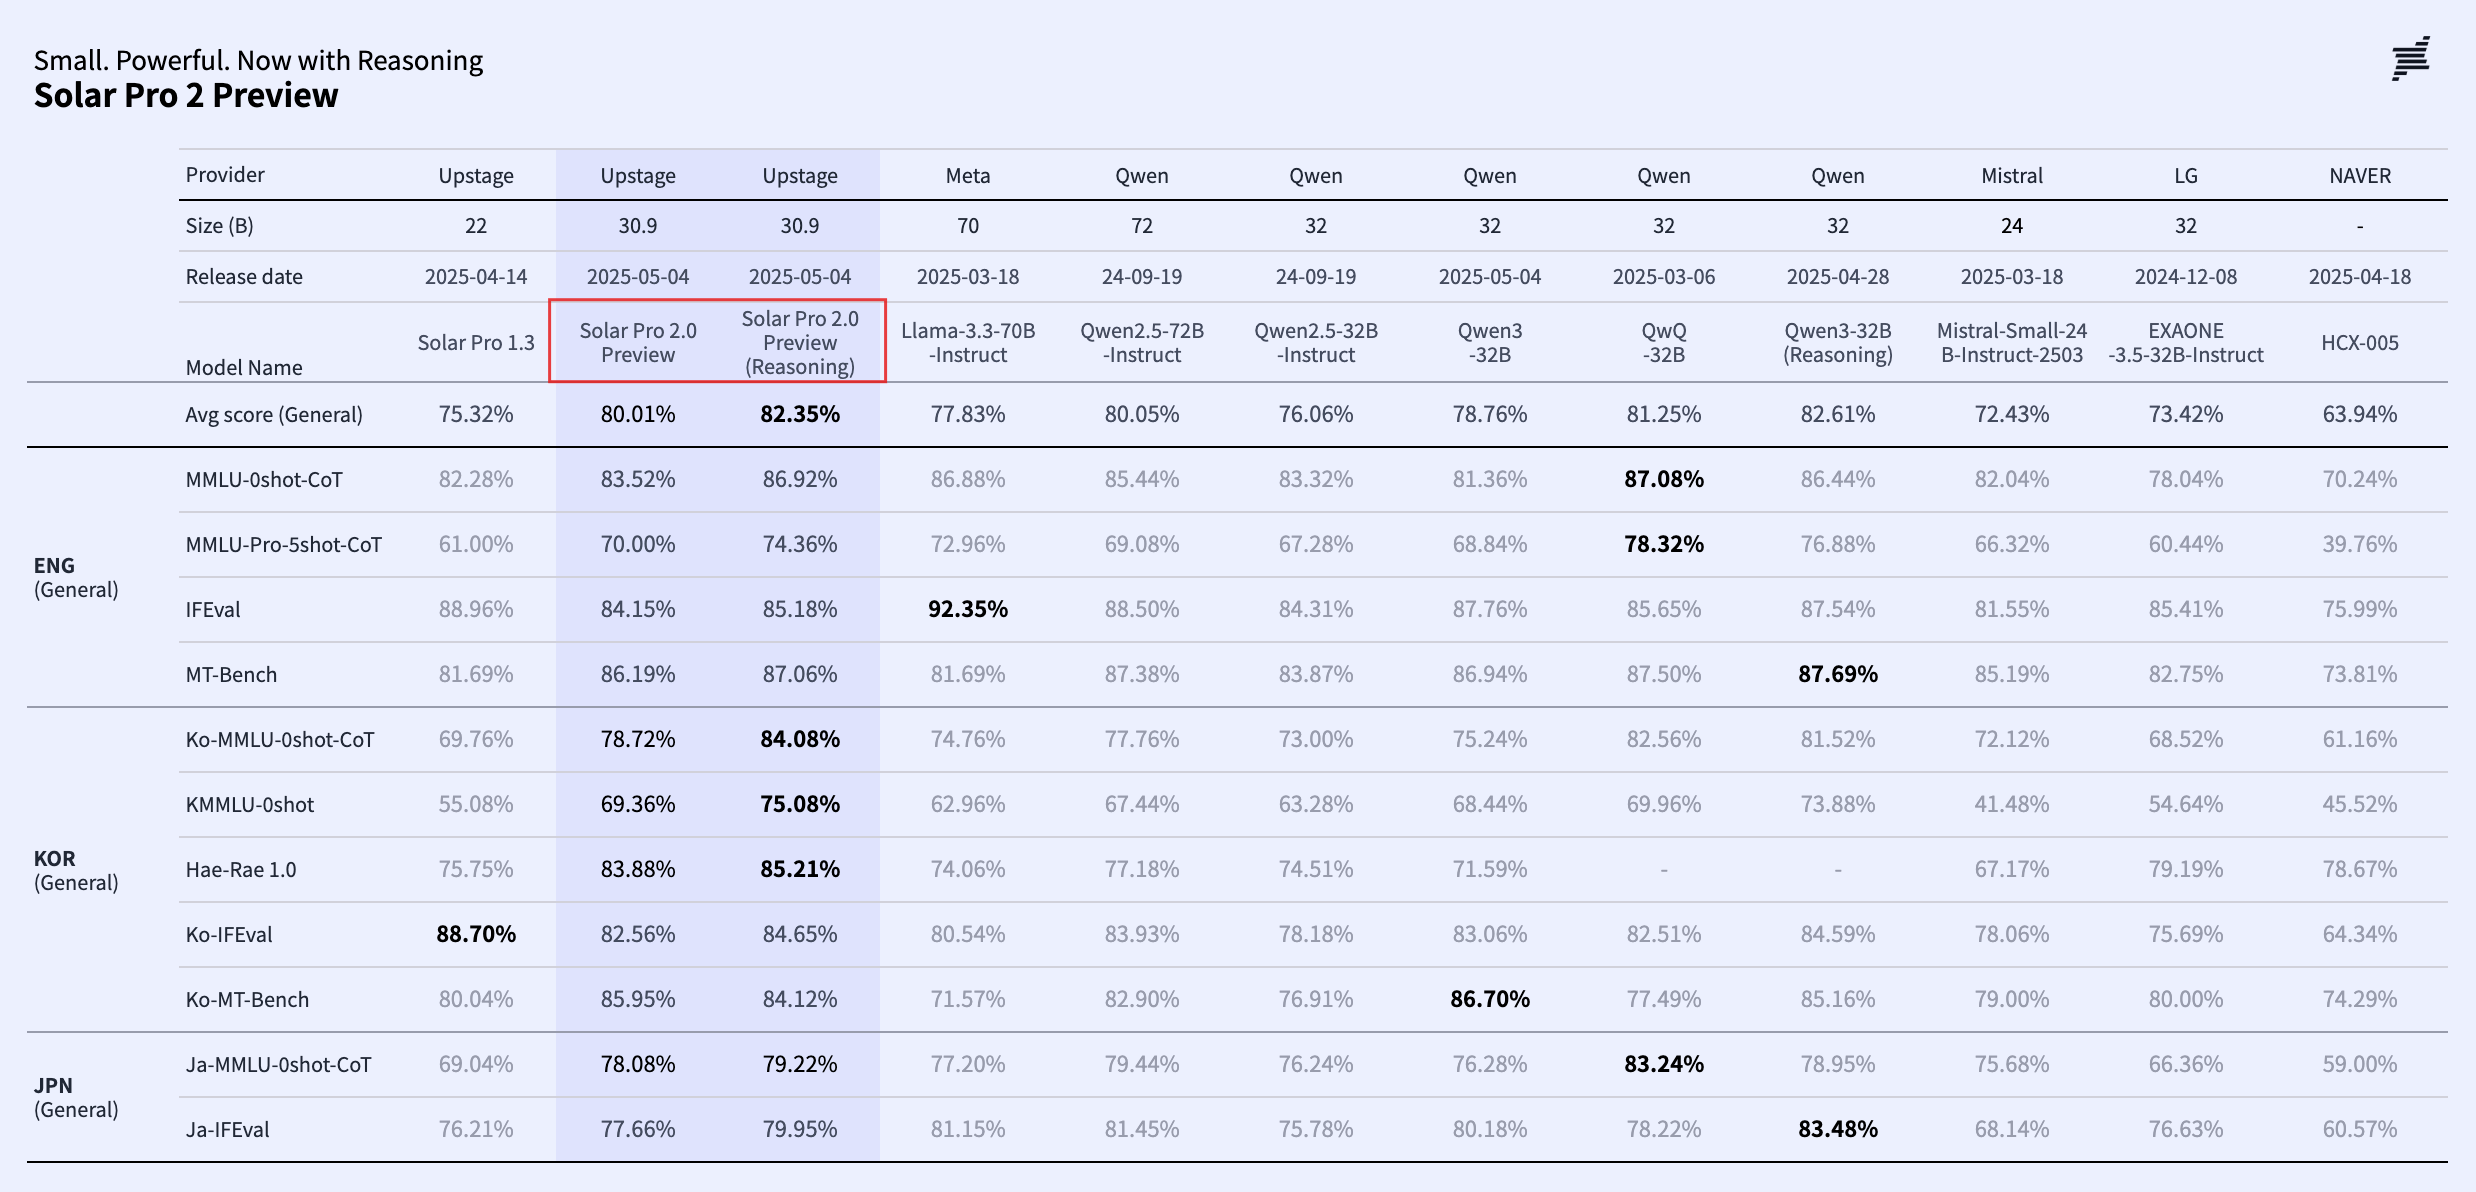Click the 'Provider' row label
The height and width of the screenshot is (1192, 2476).
coord(225,175)
